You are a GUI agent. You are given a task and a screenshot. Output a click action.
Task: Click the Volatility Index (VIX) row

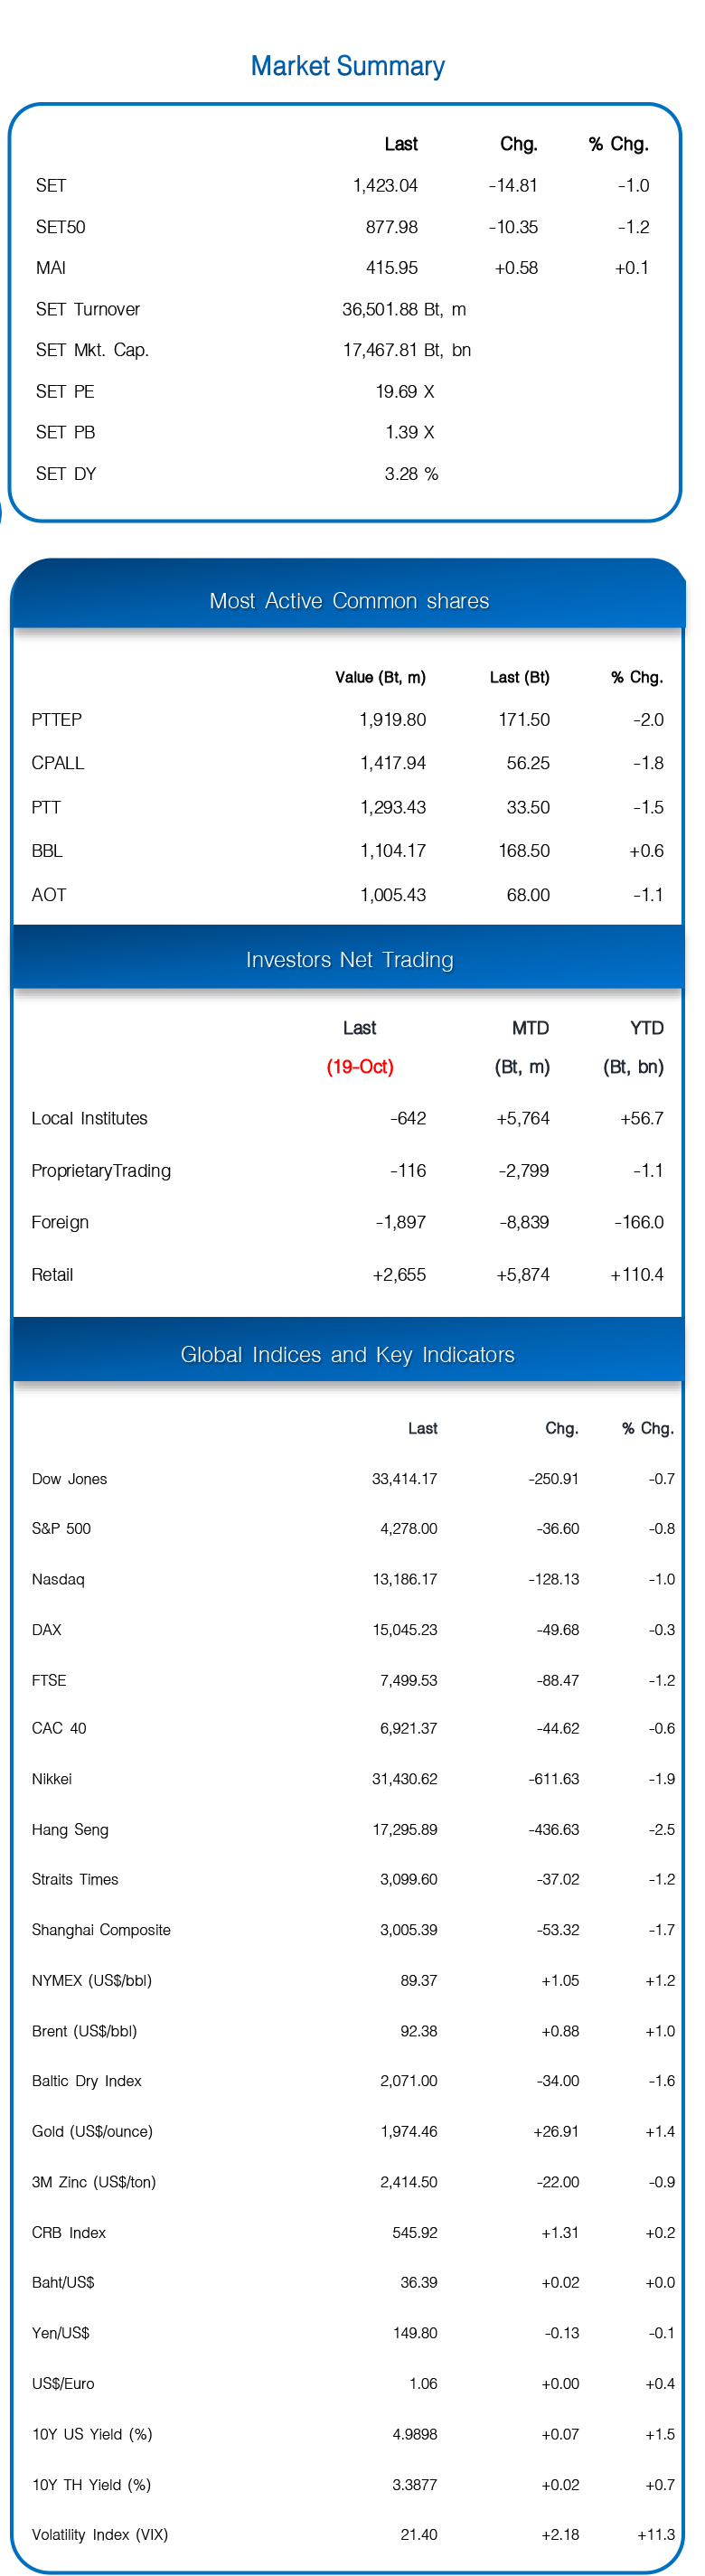click(353, 2534)
